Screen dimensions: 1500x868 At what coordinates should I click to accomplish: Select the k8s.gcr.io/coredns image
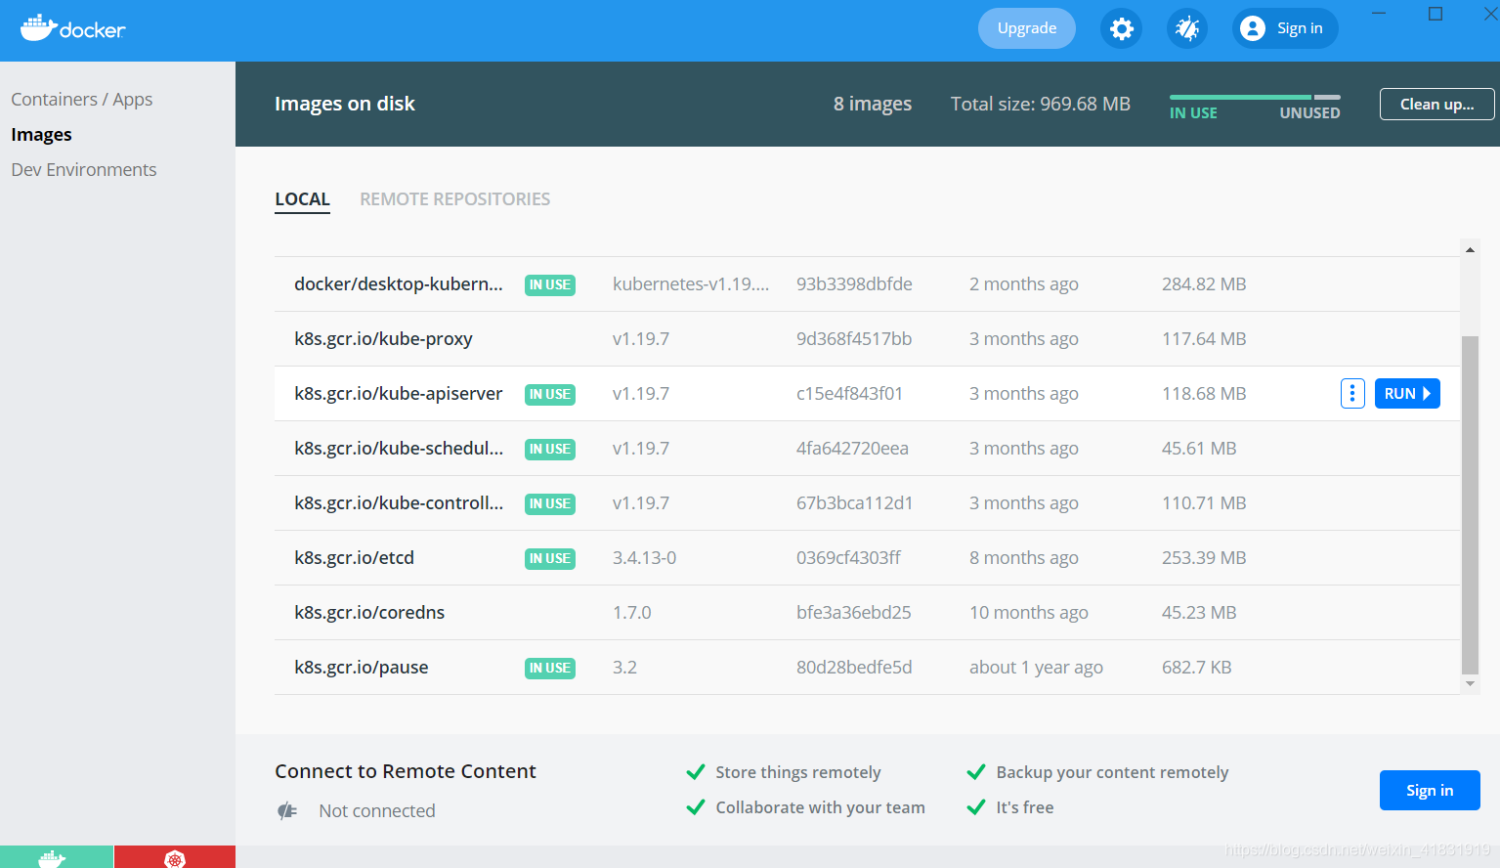369,613
